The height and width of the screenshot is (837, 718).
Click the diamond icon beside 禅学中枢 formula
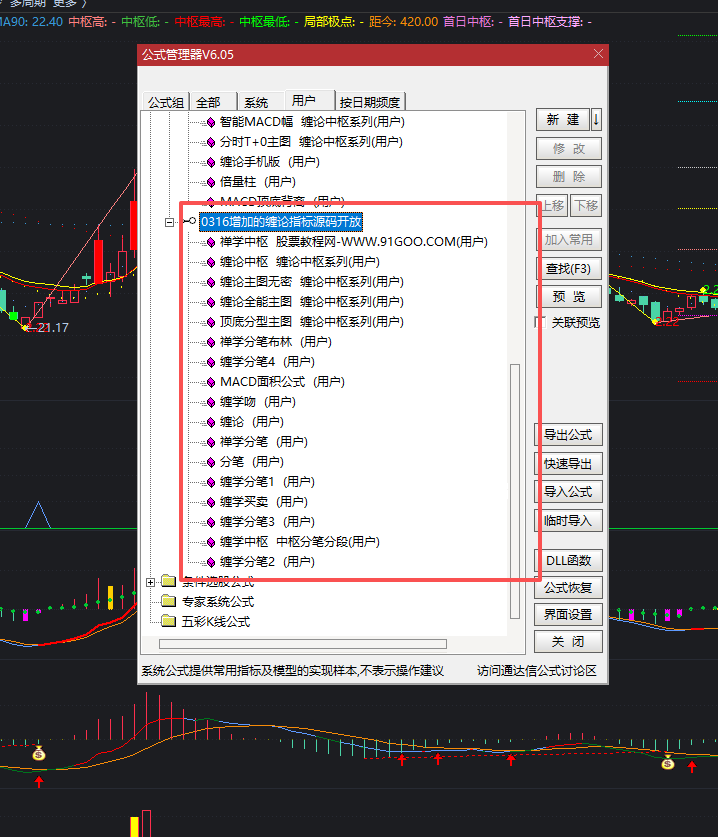point(210,242)
